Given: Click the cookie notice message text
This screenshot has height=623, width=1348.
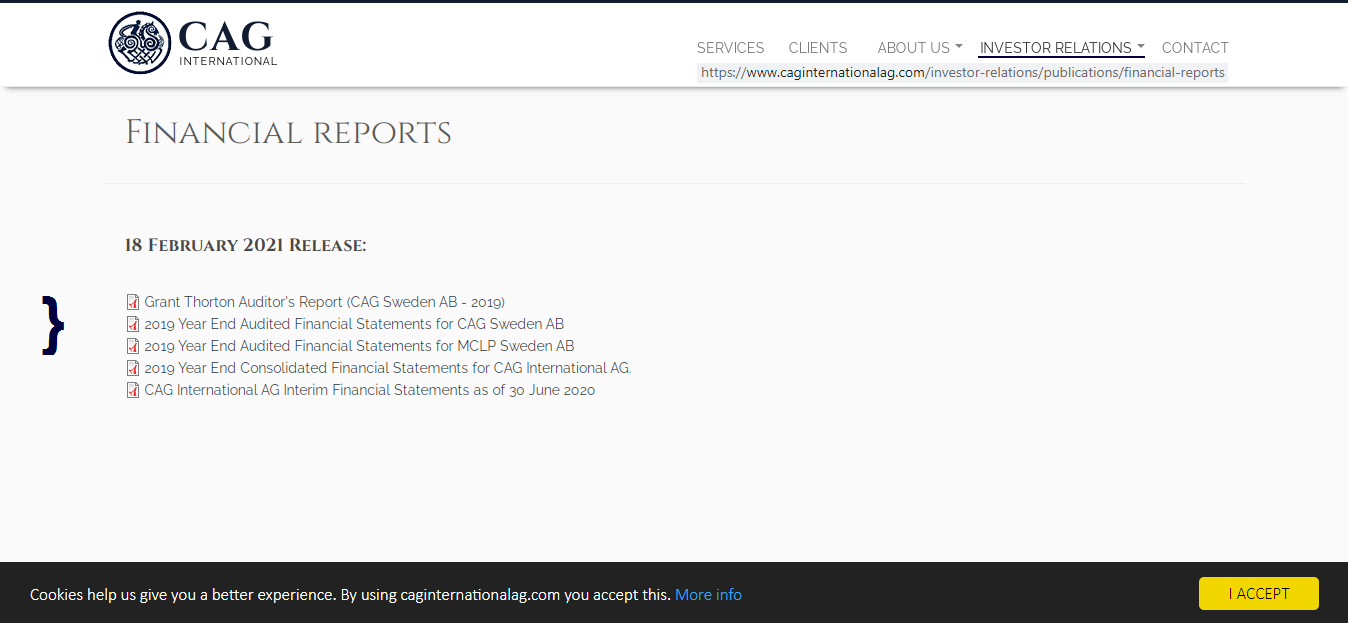Looking at the screenshot, I should point(350,594).
